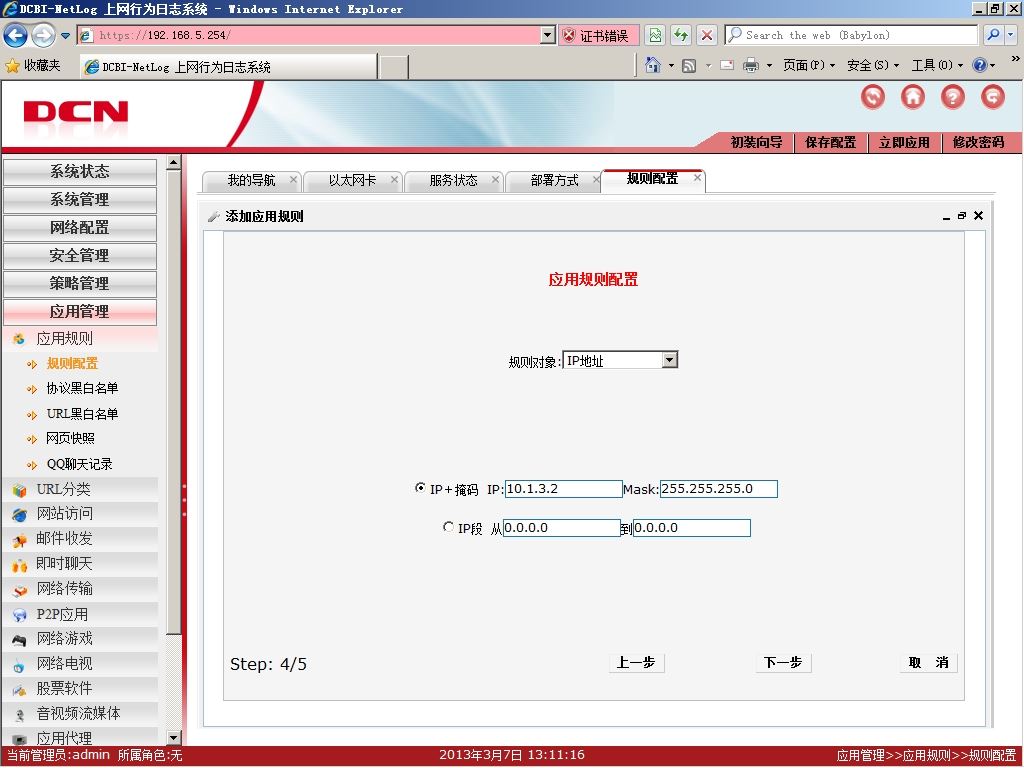Click the 上一步 button
Viewport: 1024px width, 768px height.
tap(636, 663)
